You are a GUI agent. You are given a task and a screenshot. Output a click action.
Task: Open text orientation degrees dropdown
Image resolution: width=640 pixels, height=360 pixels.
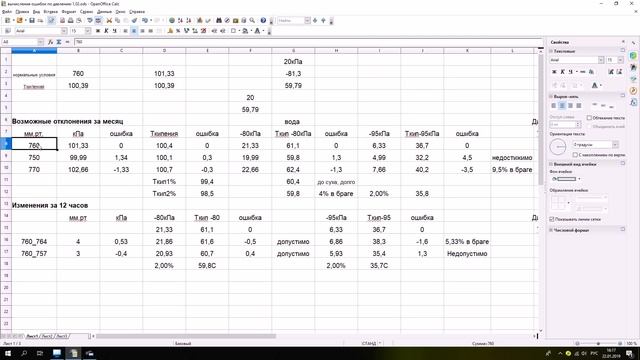[615, 144]
